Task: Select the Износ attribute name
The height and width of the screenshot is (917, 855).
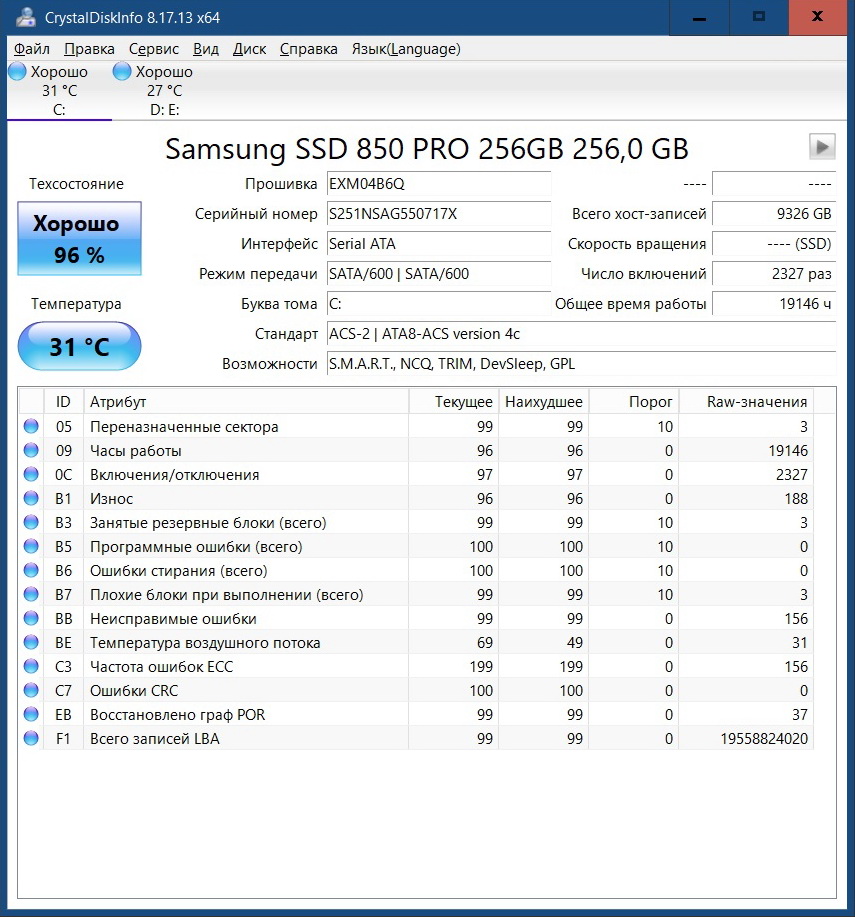Action: [x=111, y=499]
